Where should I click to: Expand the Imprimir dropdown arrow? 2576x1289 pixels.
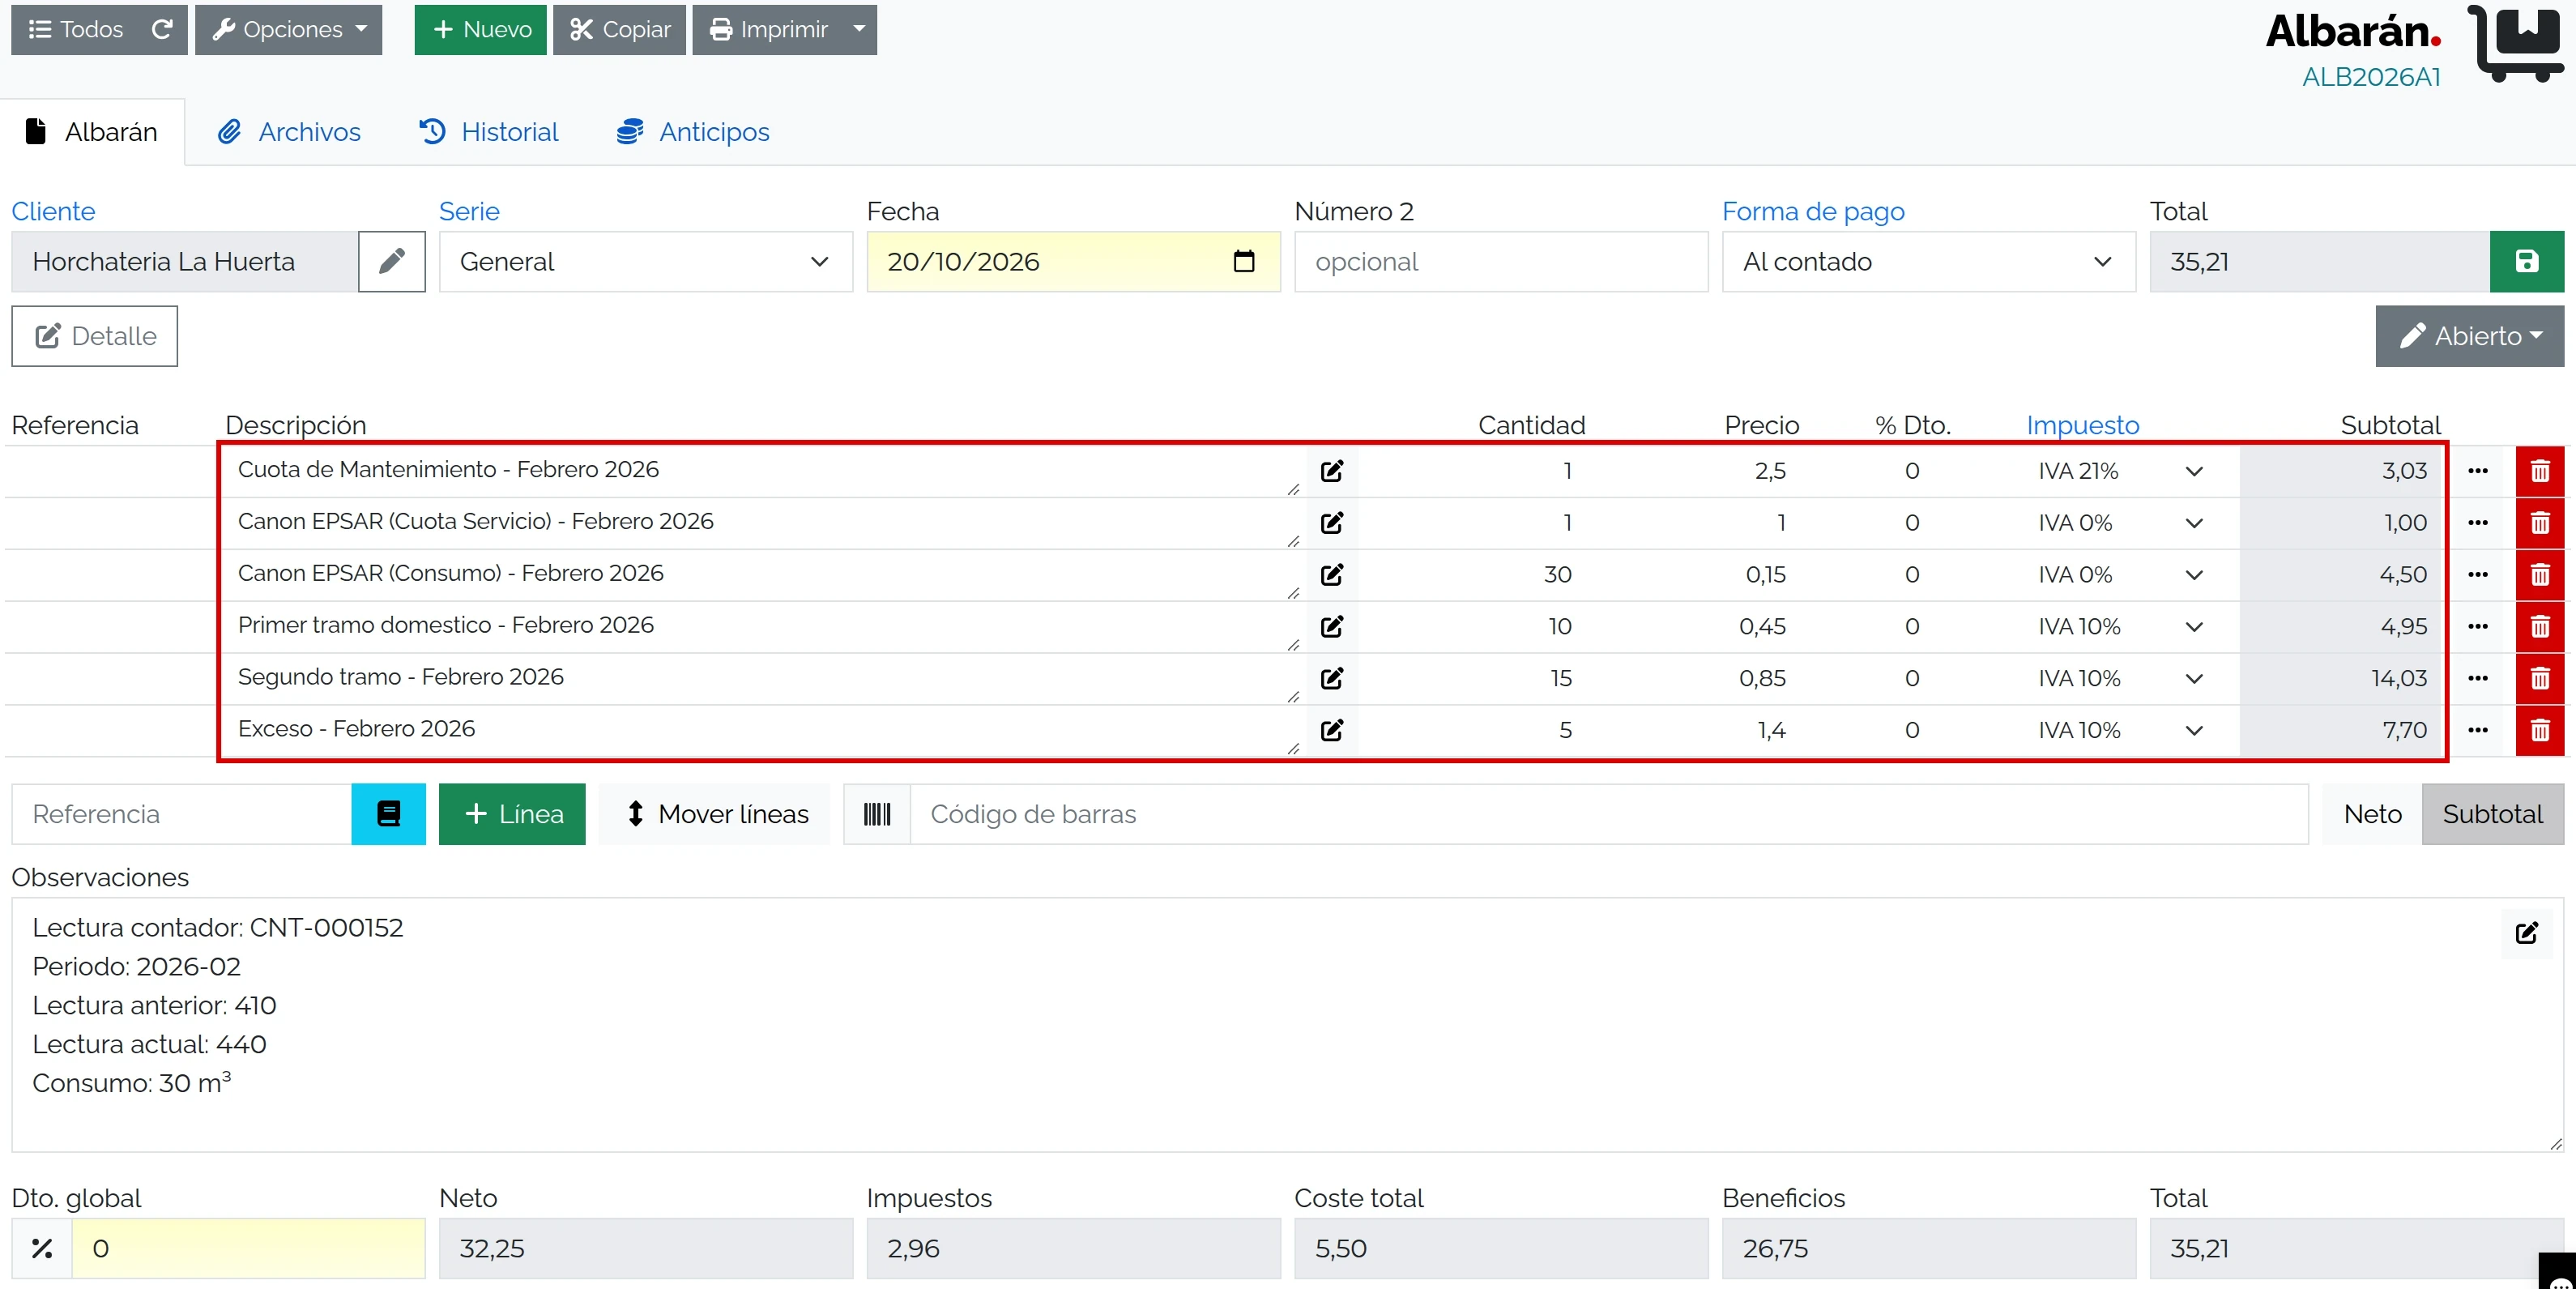(x=859, y=30)
